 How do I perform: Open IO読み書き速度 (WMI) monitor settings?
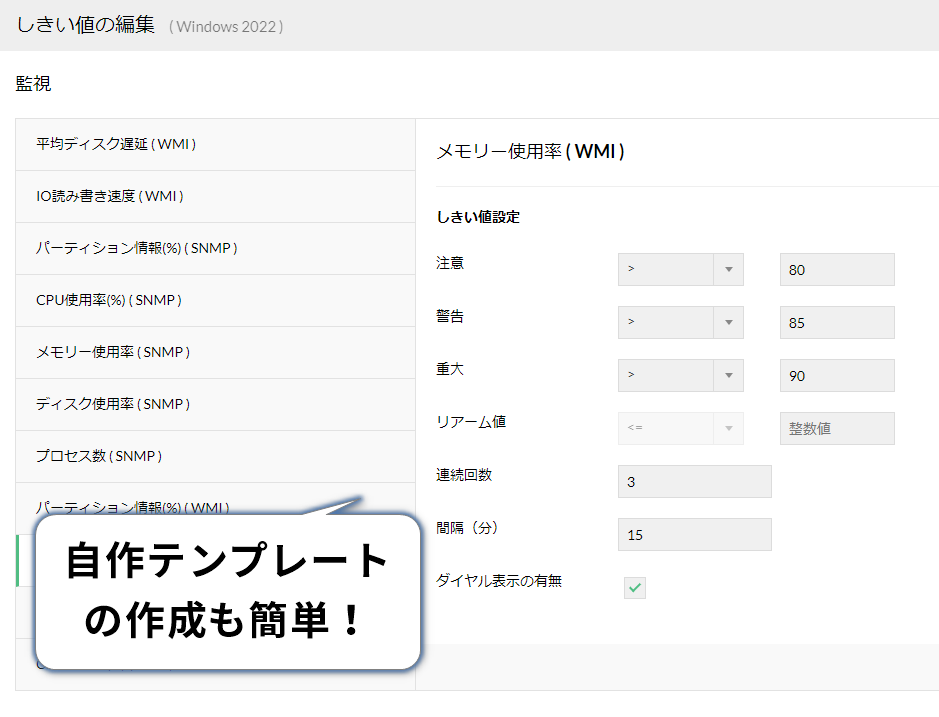coord(110,196)
